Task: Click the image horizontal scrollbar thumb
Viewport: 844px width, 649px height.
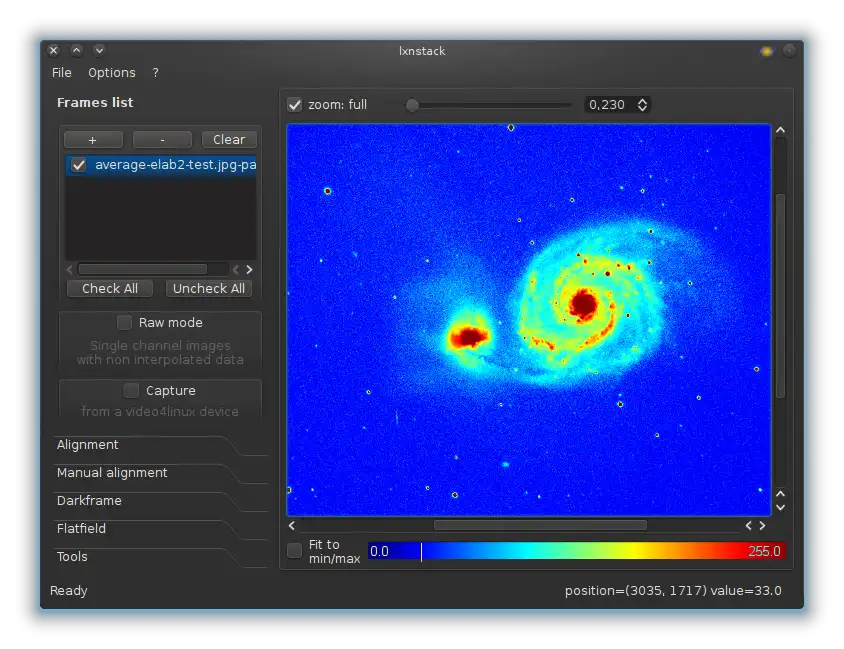Action: point(540,525)
